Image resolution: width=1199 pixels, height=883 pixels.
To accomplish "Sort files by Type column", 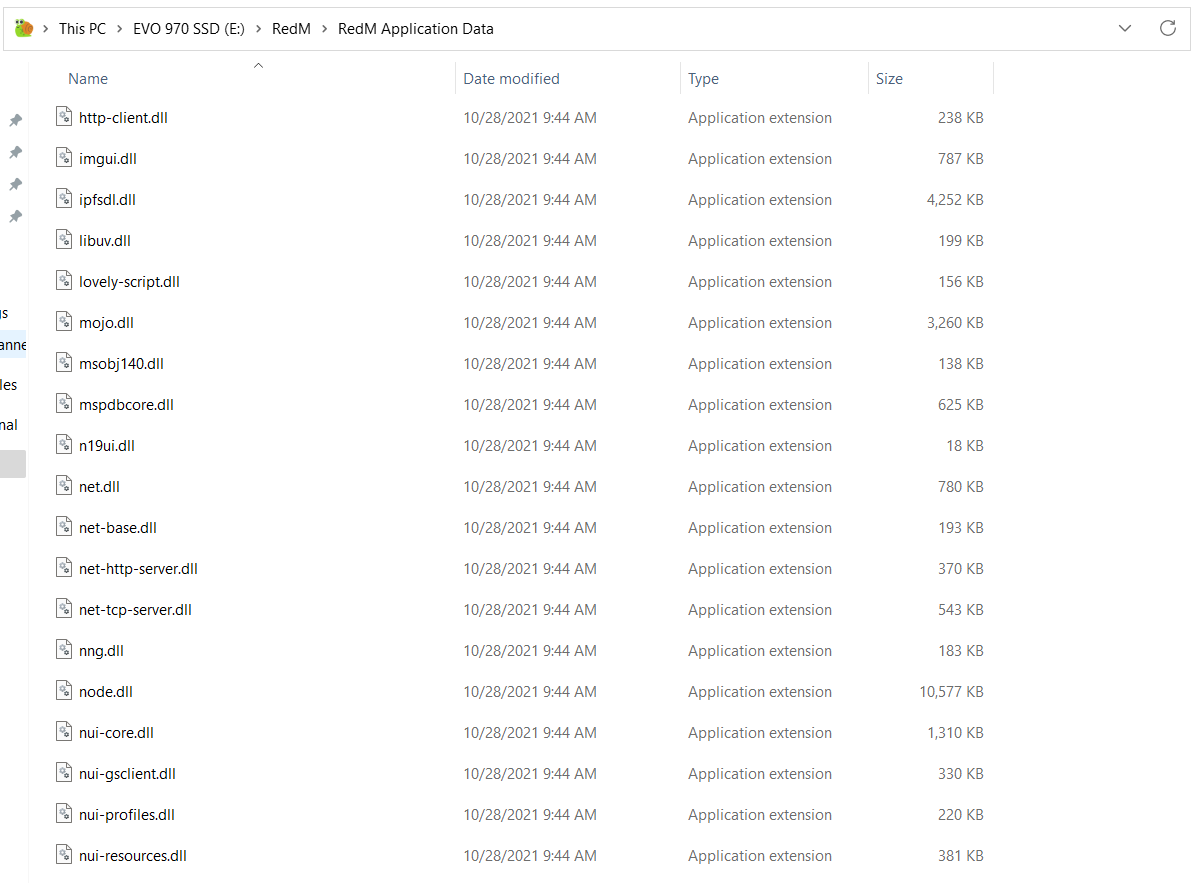I will point(703,79).
